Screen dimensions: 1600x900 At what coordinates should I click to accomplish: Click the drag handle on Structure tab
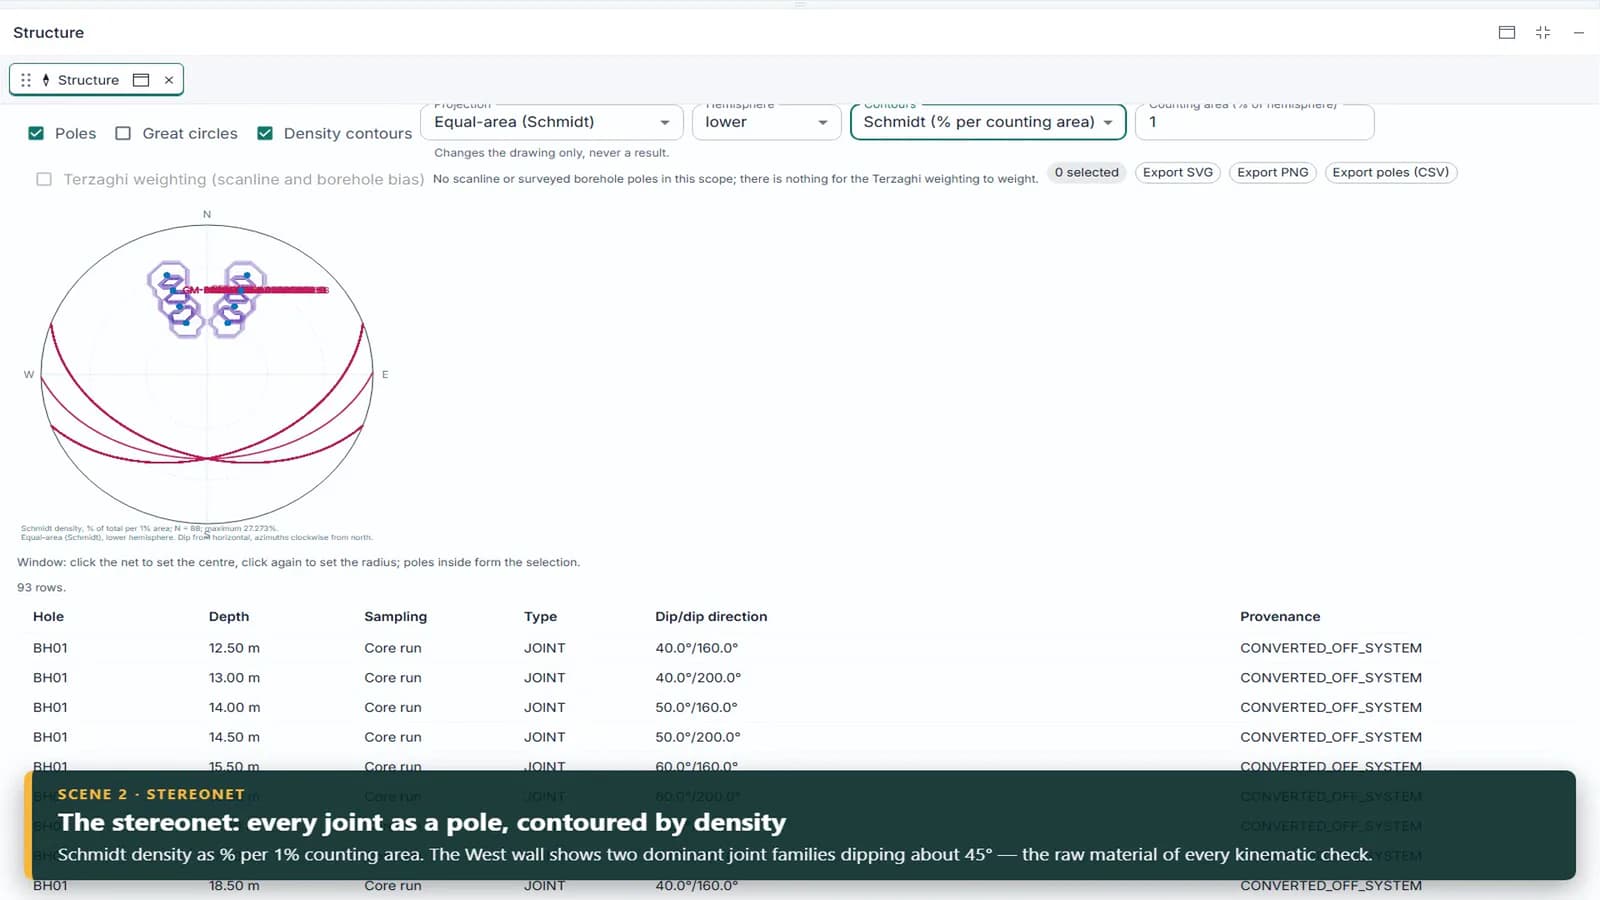[x=26, y=80]
